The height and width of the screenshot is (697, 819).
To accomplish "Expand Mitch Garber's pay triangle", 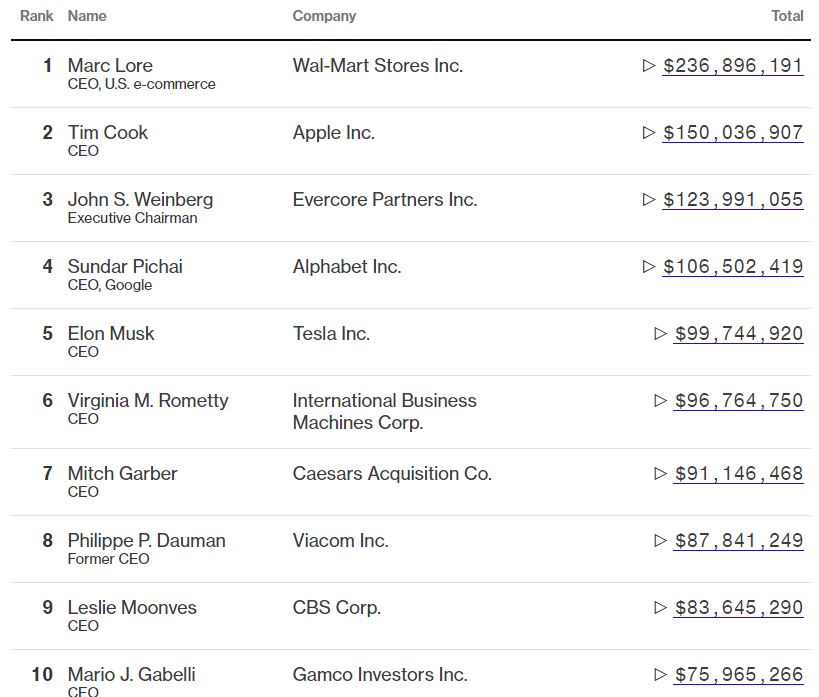I will (x=661, y=473).
